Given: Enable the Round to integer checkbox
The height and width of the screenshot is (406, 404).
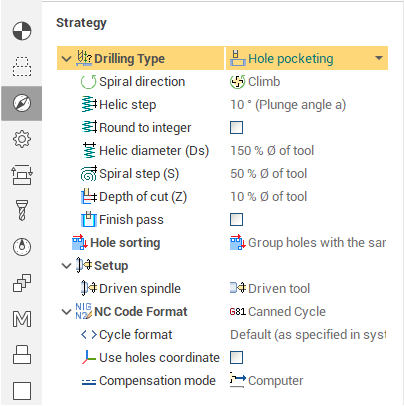Looking at the screenshot, I should (x=236, y=128).
